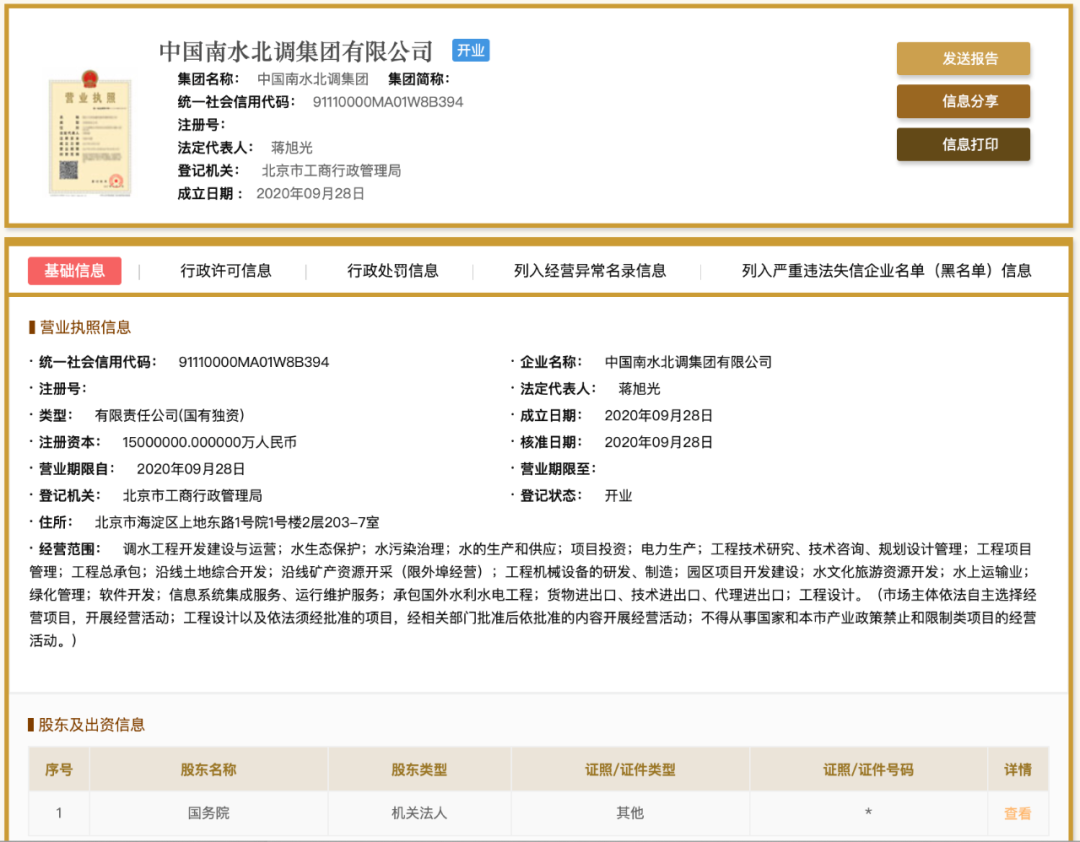Open the 行政处罚信息 tab
Screen dimensions: 1080x842
pyautogui.click(x=393, y=271)
